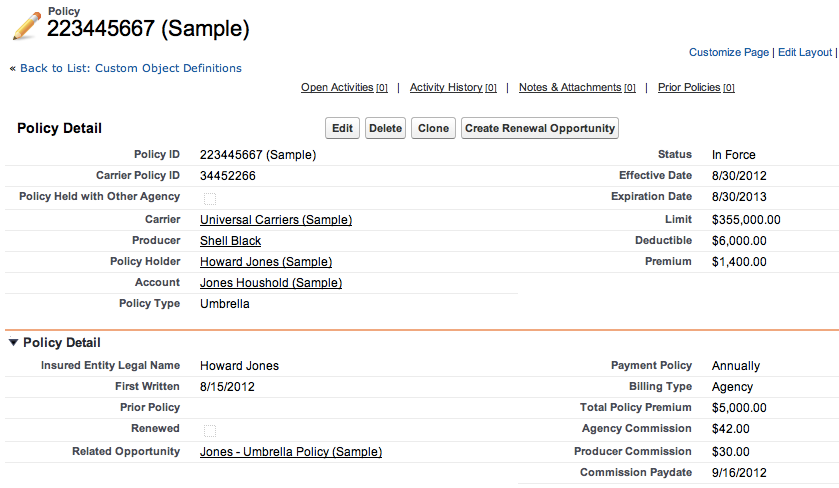Jump to Activity History related list
Viewport: 839px width, 488px height.
click(x=453, y=87)
